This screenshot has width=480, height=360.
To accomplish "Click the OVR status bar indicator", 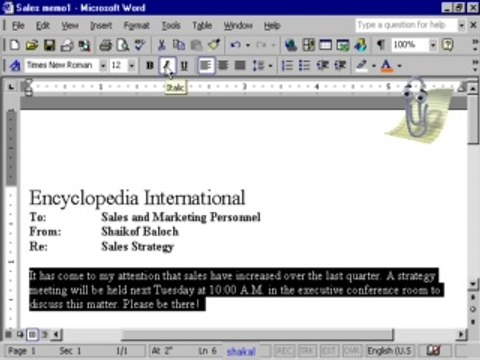I will pyautogui.click(x=352, y=351).
